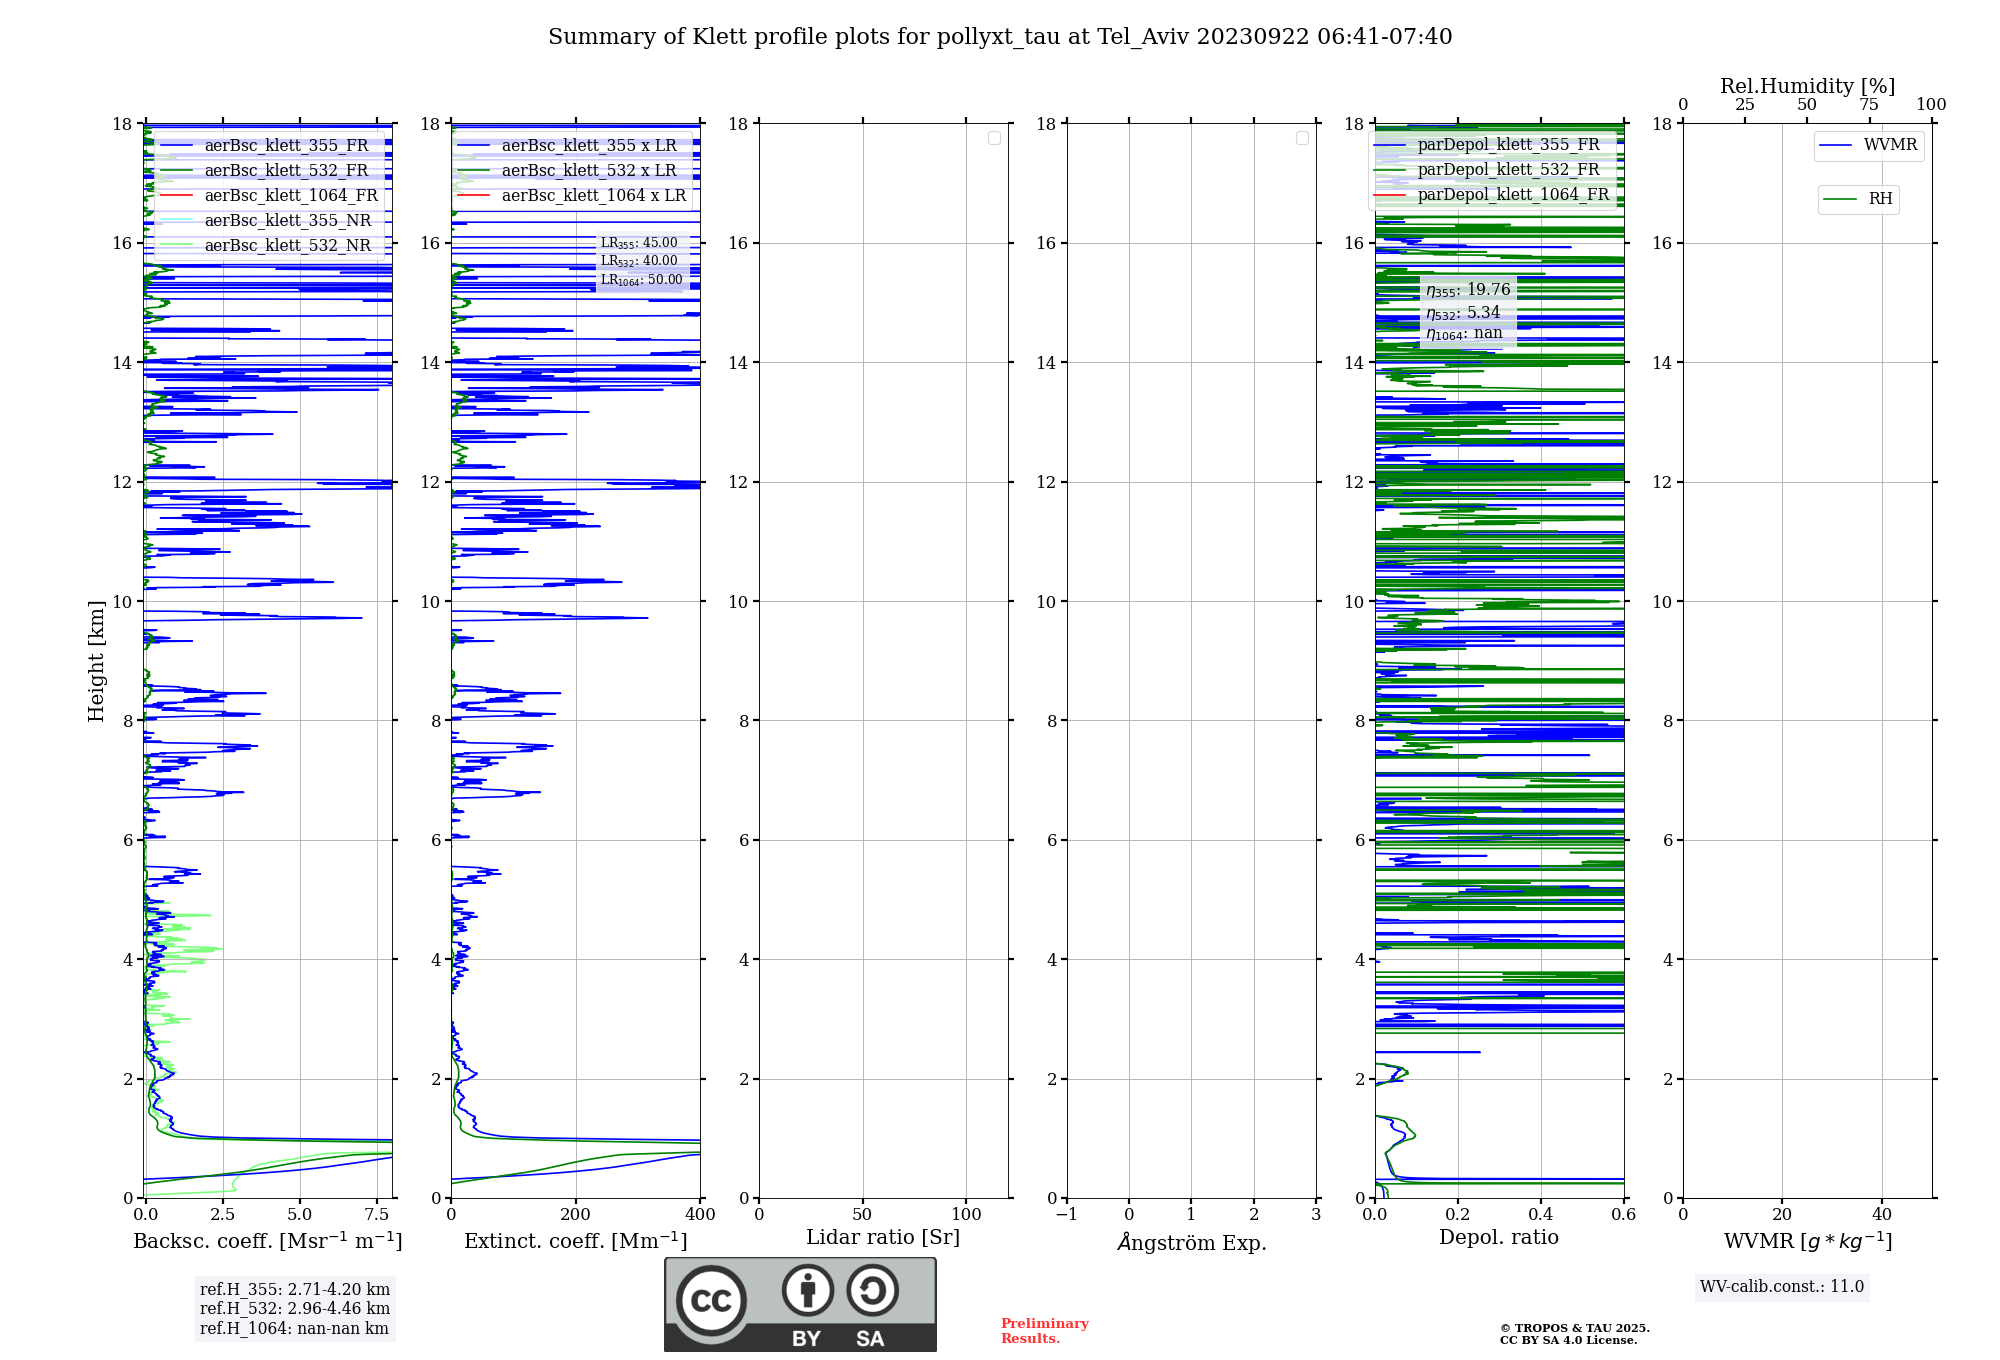Select legend entry parDepol_klett_355_FR
Screen dimensions: 2000x1360
(x=1488, y=144)
